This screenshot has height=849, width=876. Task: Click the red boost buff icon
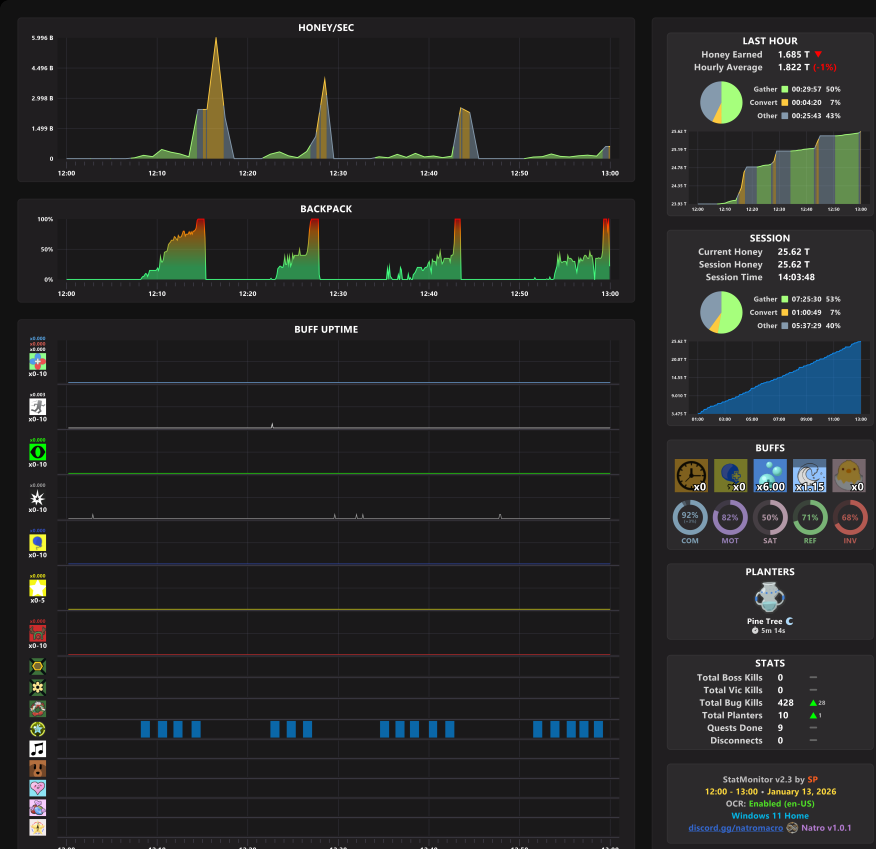point(37,633)
